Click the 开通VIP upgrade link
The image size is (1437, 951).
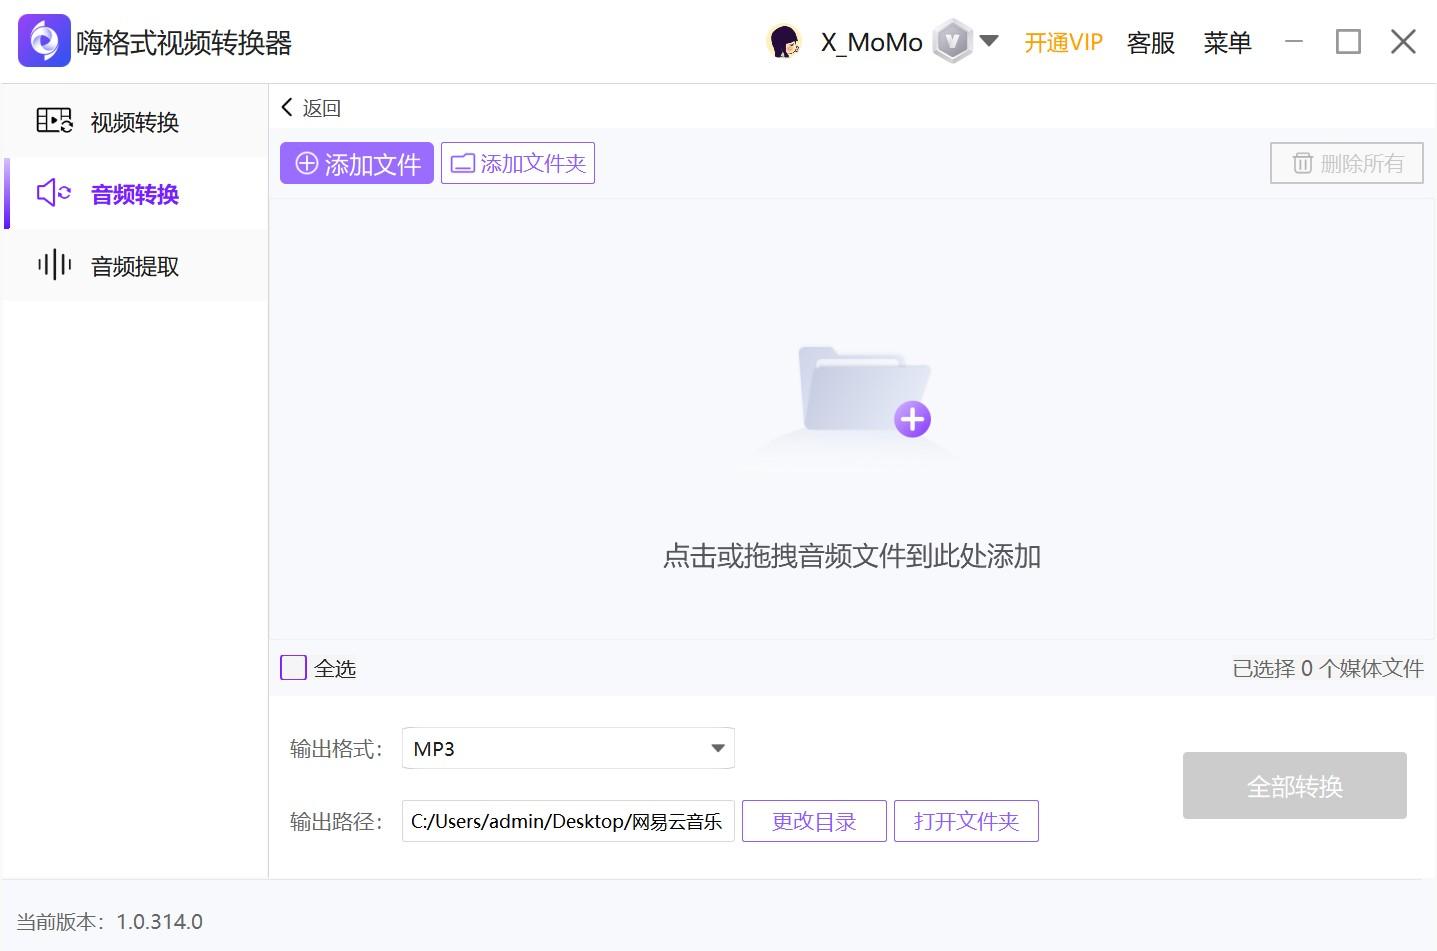click(1062, 43)
